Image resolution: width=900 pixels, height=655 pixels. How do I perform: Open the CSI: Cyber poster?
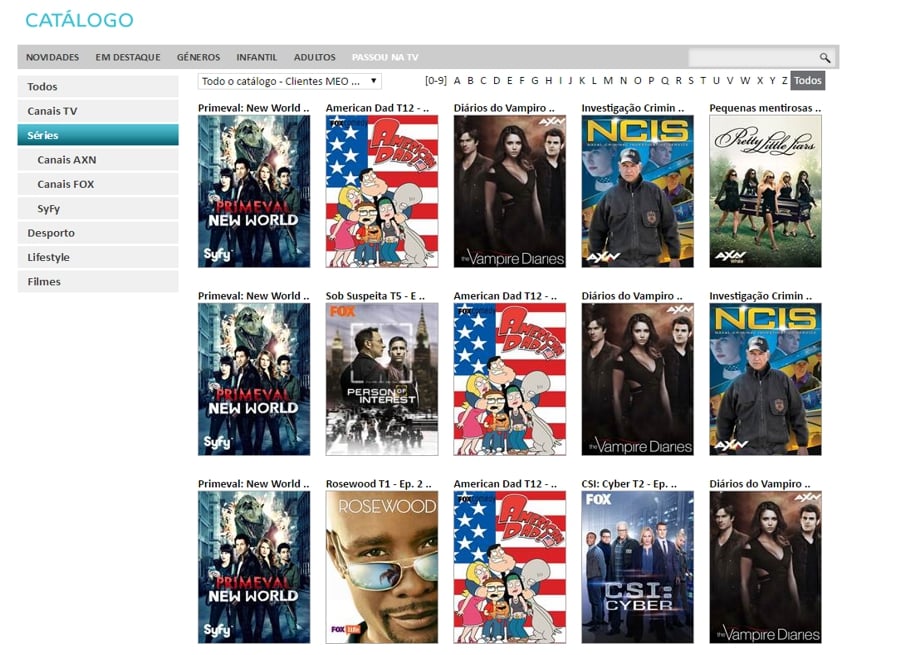click(x=637, y=567)
